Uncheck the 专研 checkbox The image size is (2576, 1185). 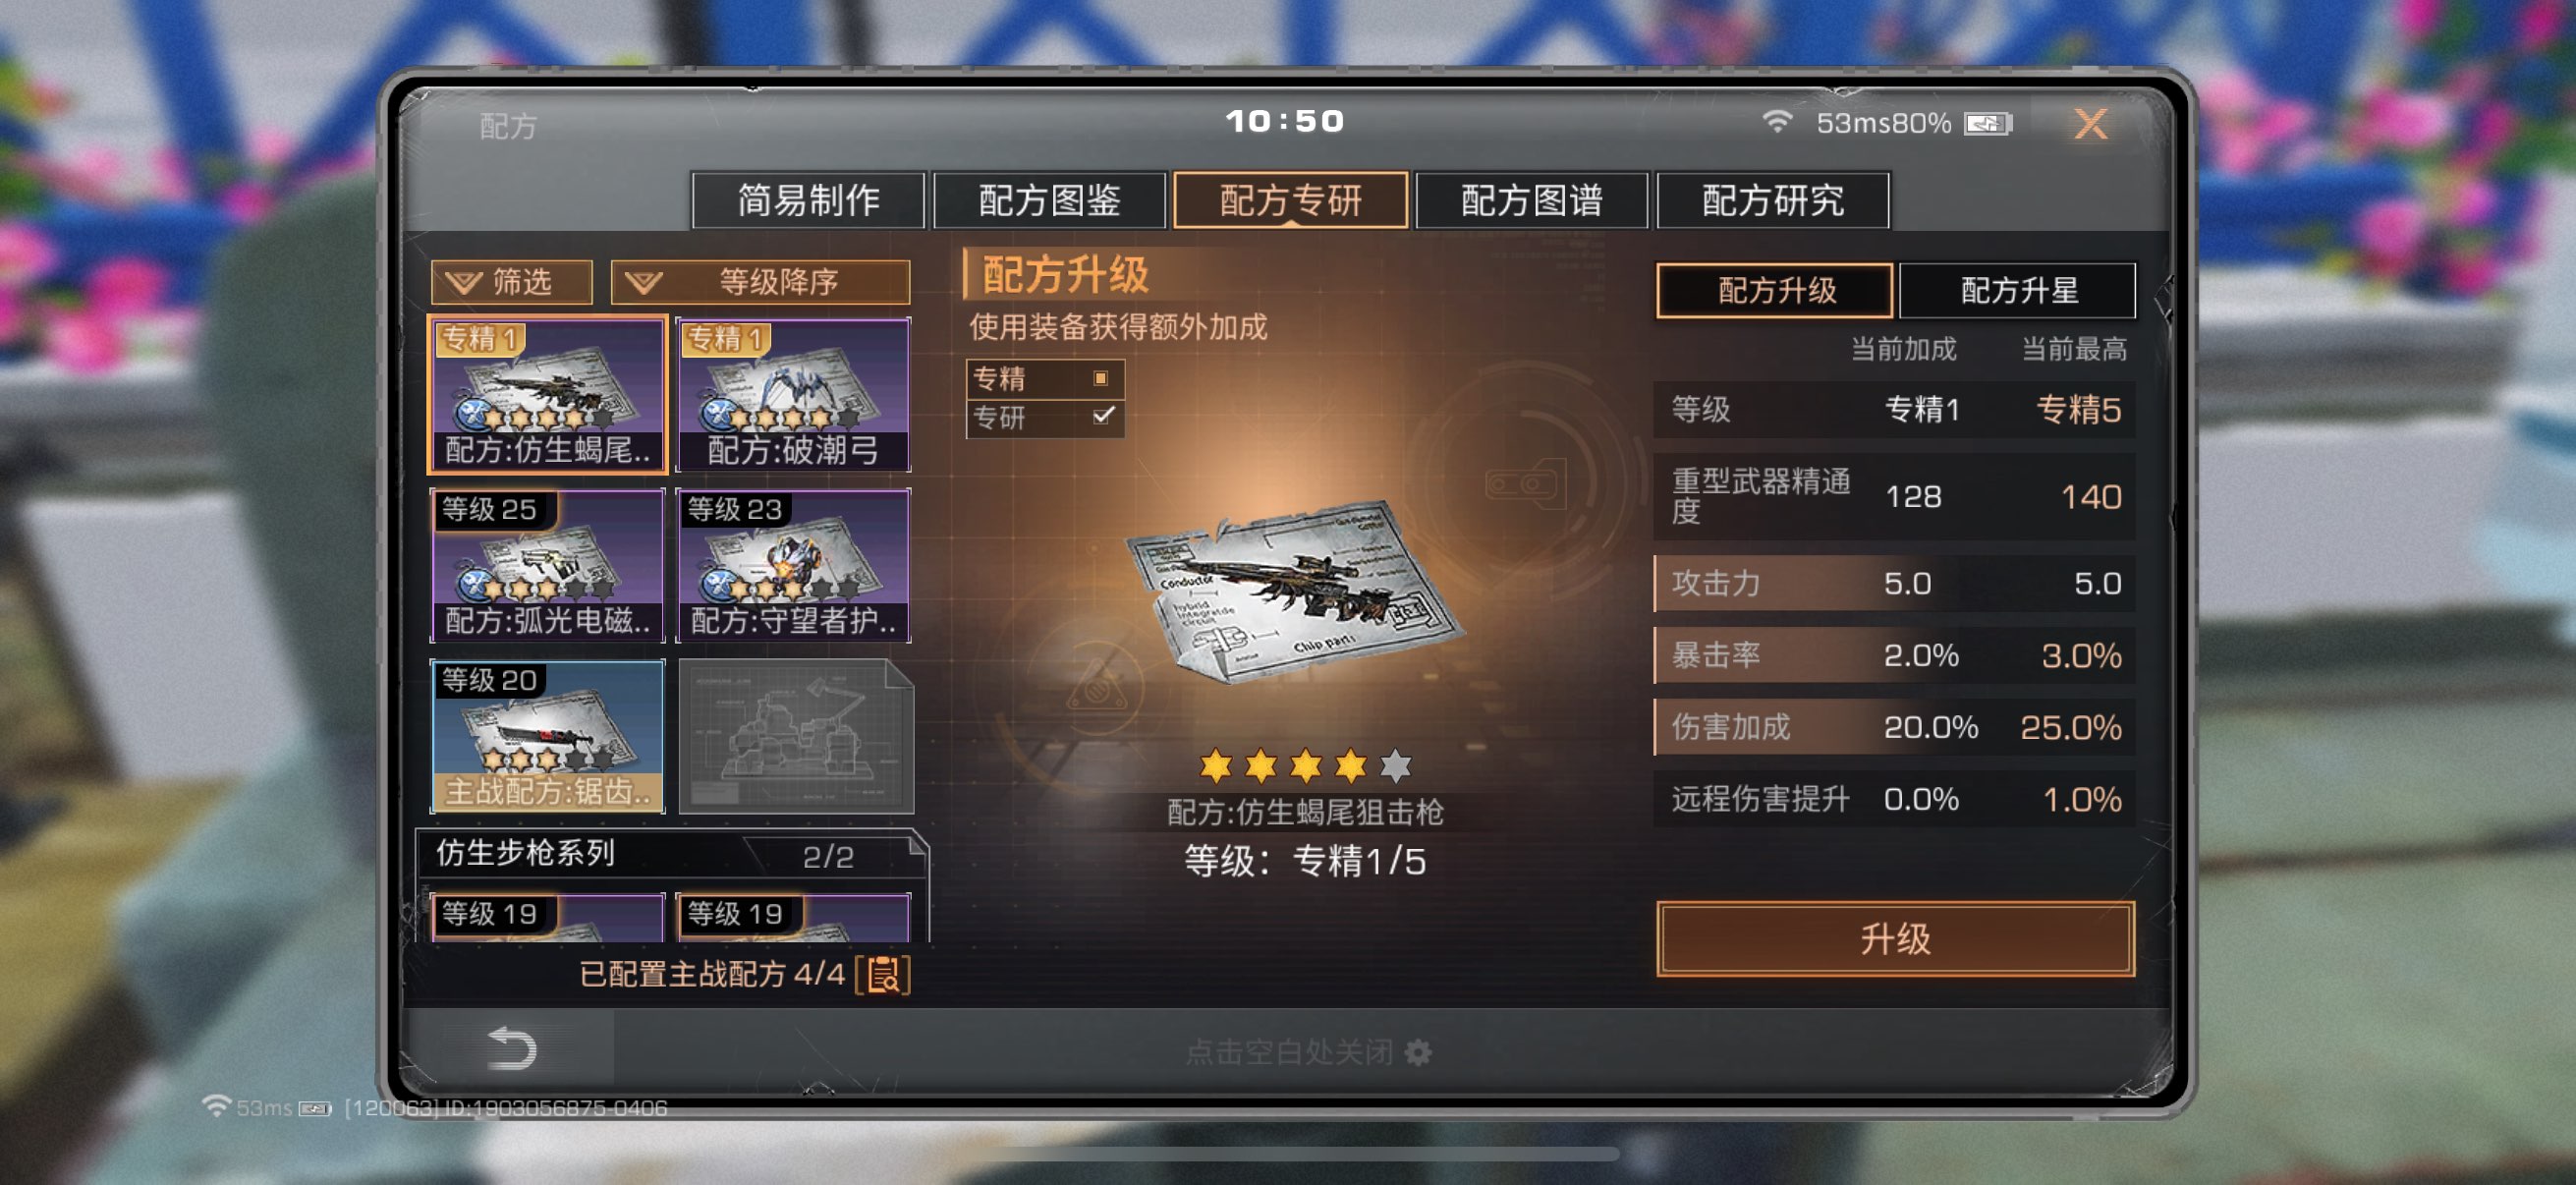coord(1102,416)
